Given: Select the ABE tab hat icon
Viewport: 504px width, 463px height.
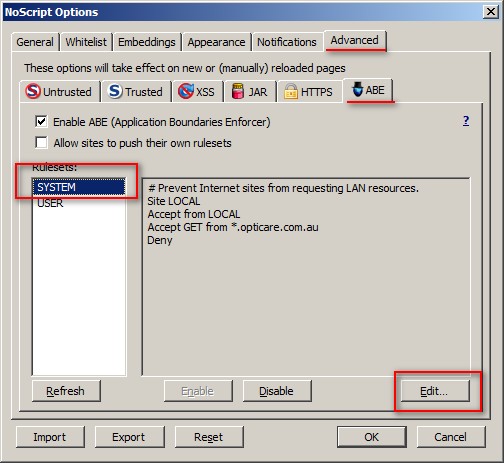Looking at the screenshot, I should (357, 89).
